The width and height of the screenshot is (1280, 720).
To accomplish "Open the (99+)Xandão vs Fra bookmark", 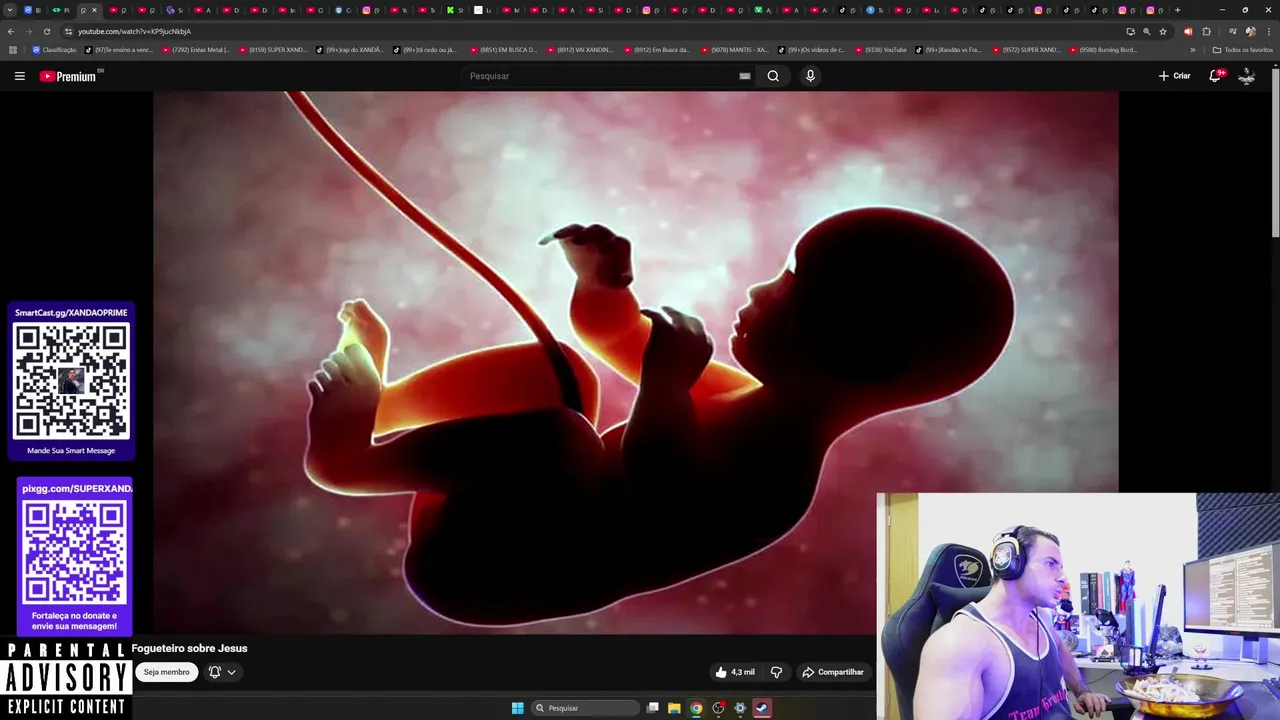I will [x=948, y=50].
